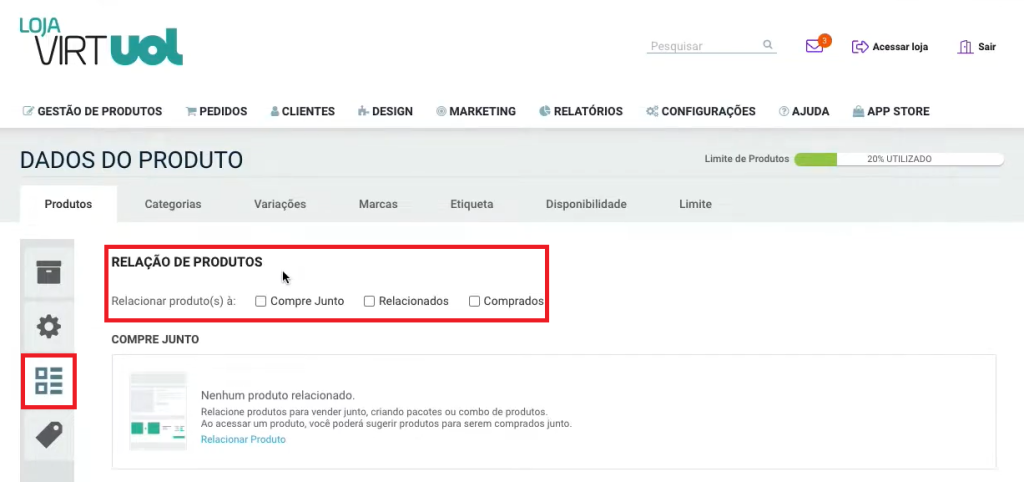
Task: Open the product box sidebar icon
Action: click(48, 272)
